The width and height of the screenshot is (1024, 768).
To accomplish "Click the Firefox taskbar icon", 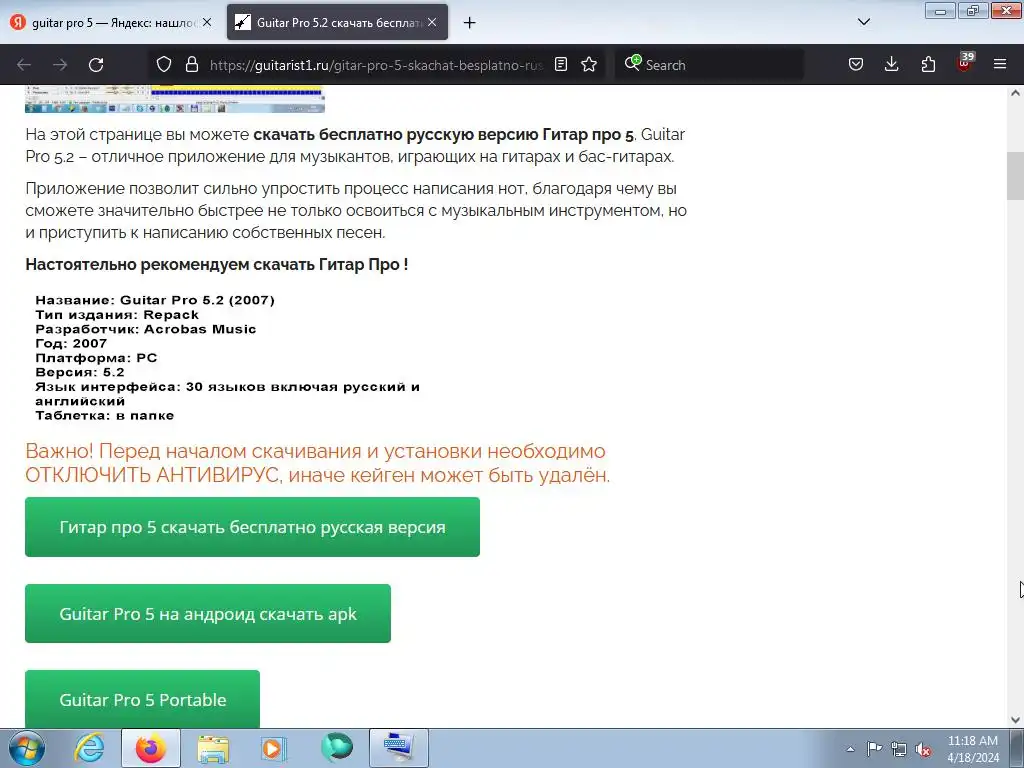I will click(151, 748).
